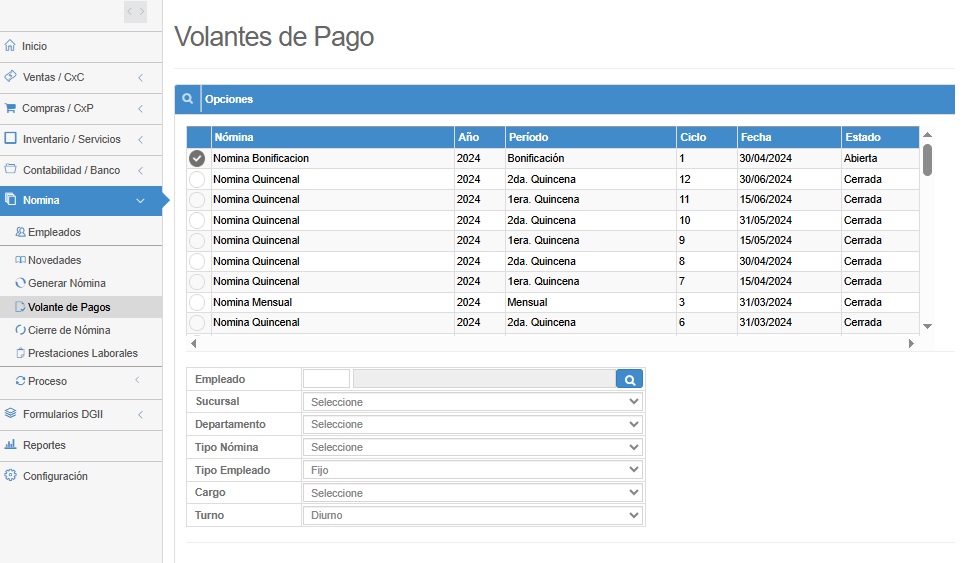964x563 pixels.
Task: Select the checked Nomina Bonificacion radio button
Action: pyautogui.click(x=197, y=158)
